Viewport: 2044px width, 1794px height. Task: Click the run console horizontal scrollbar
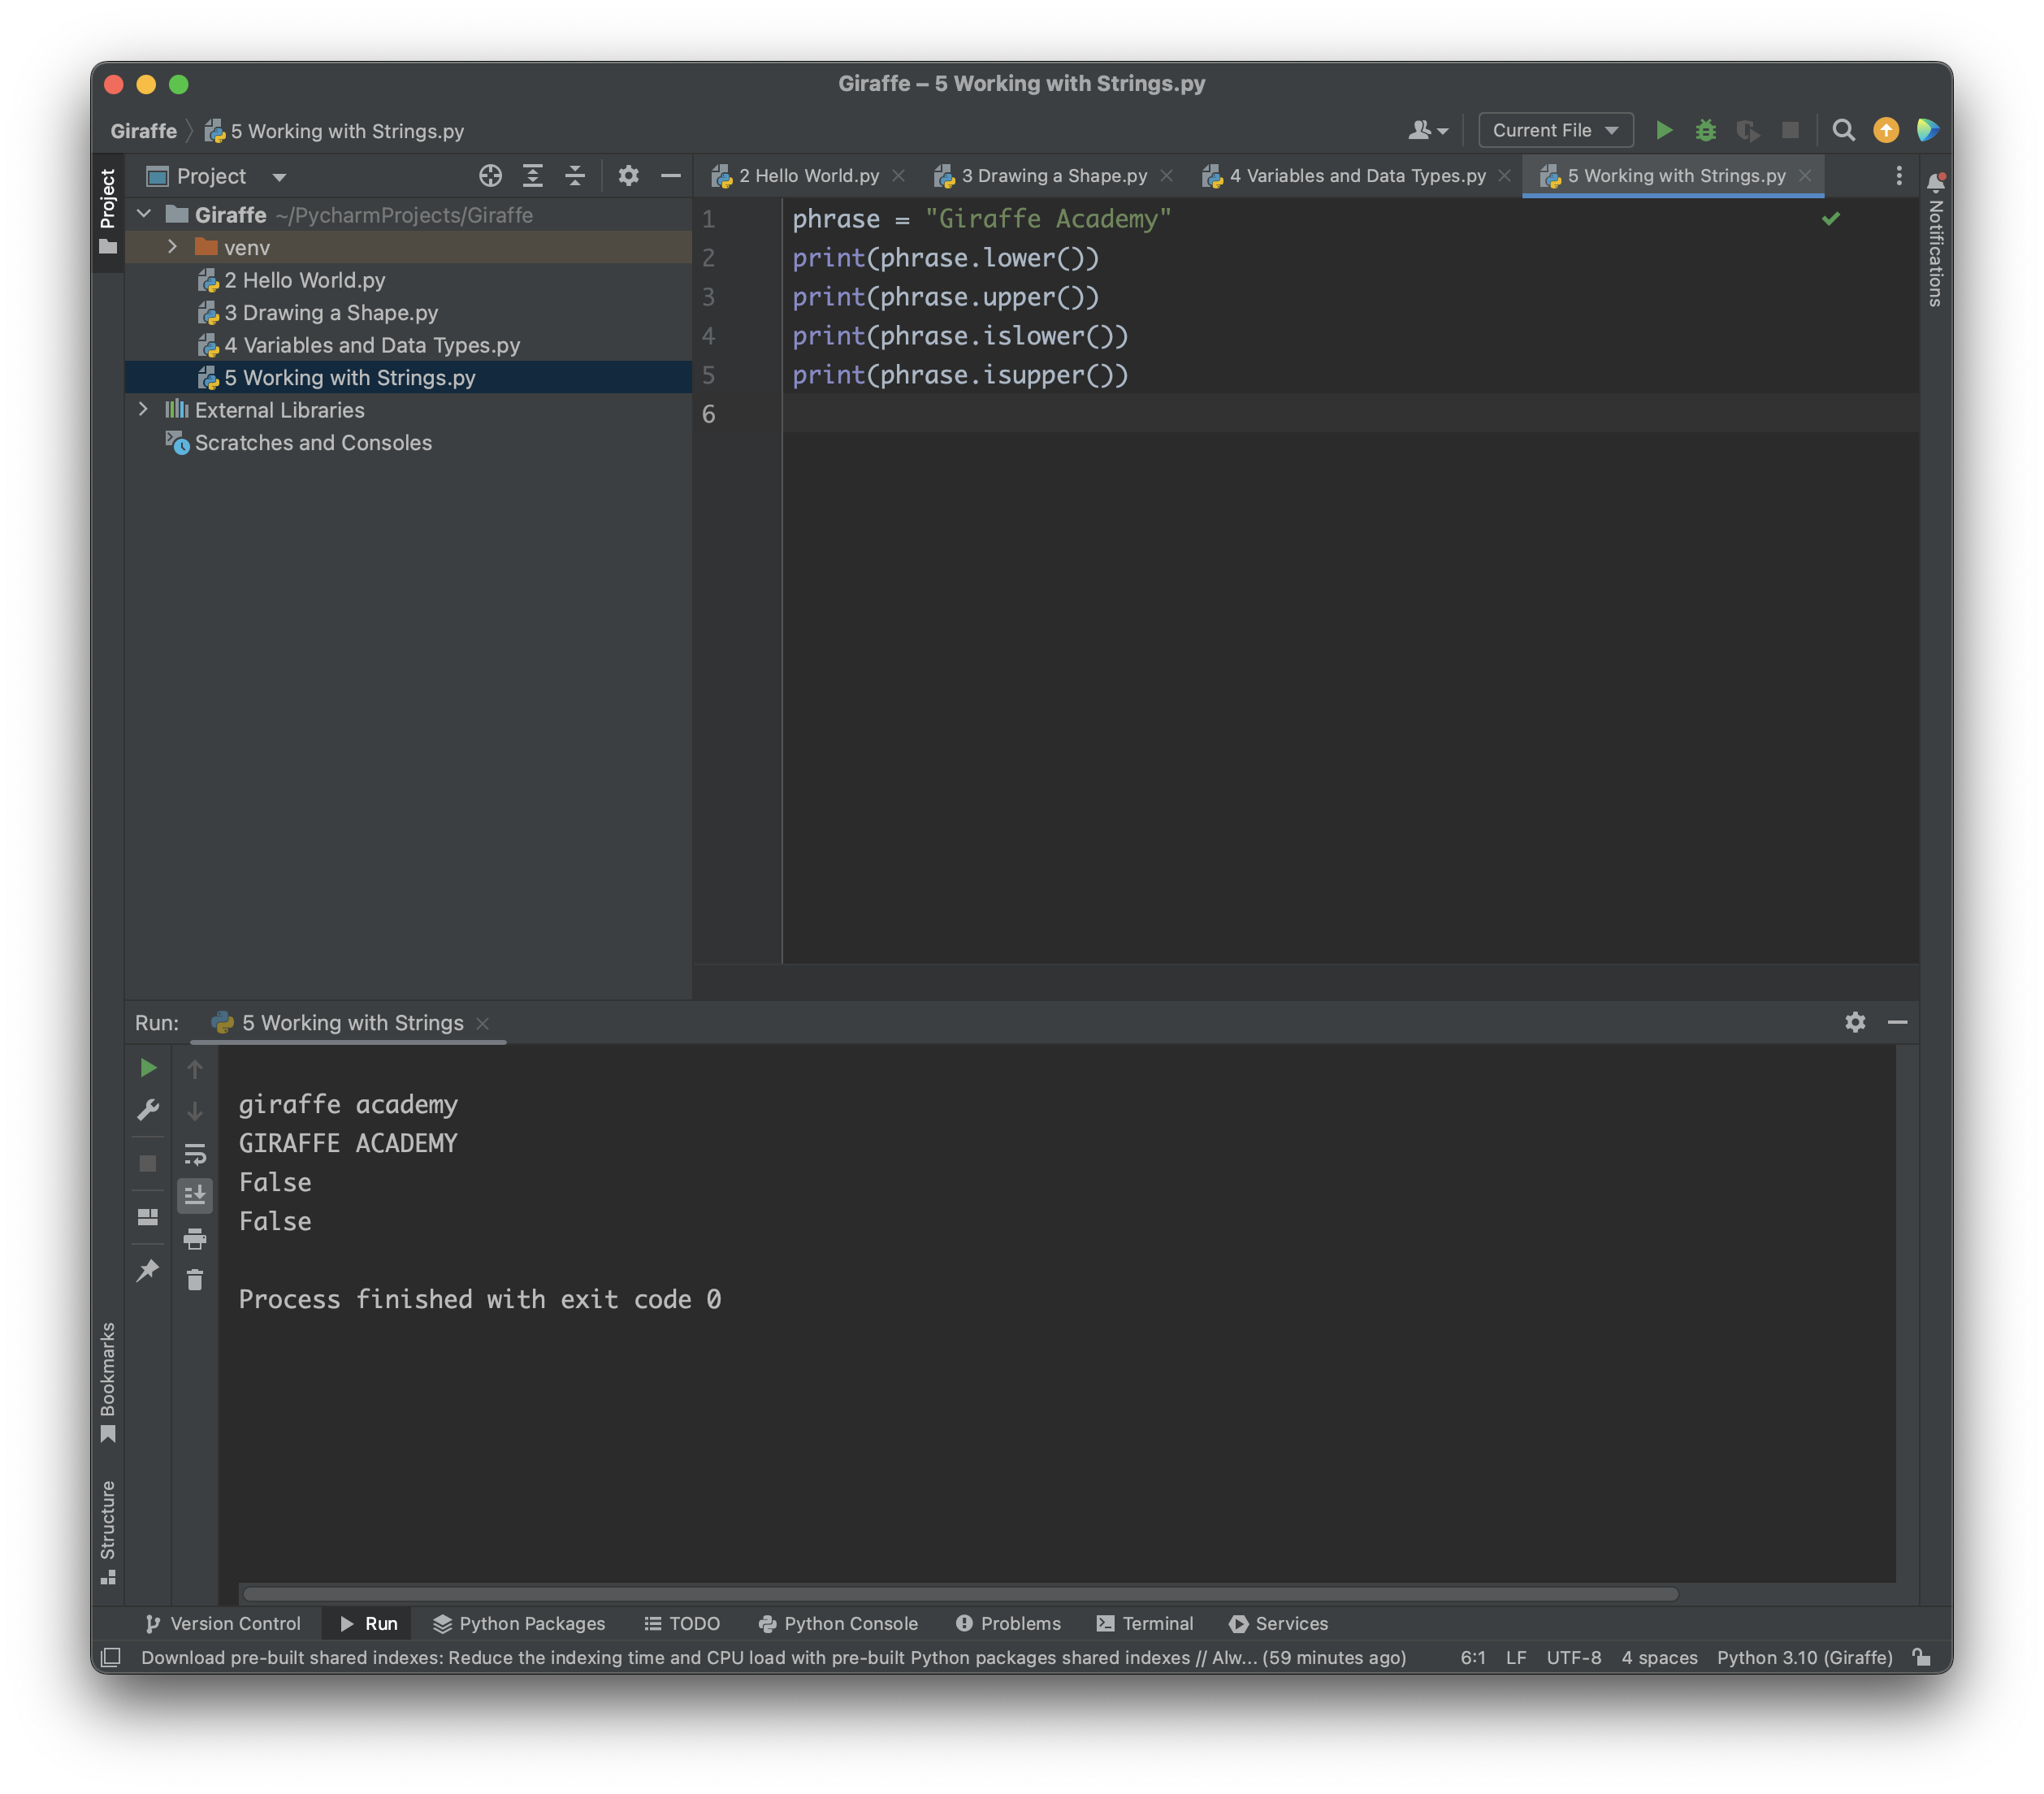pos(960,1594)
